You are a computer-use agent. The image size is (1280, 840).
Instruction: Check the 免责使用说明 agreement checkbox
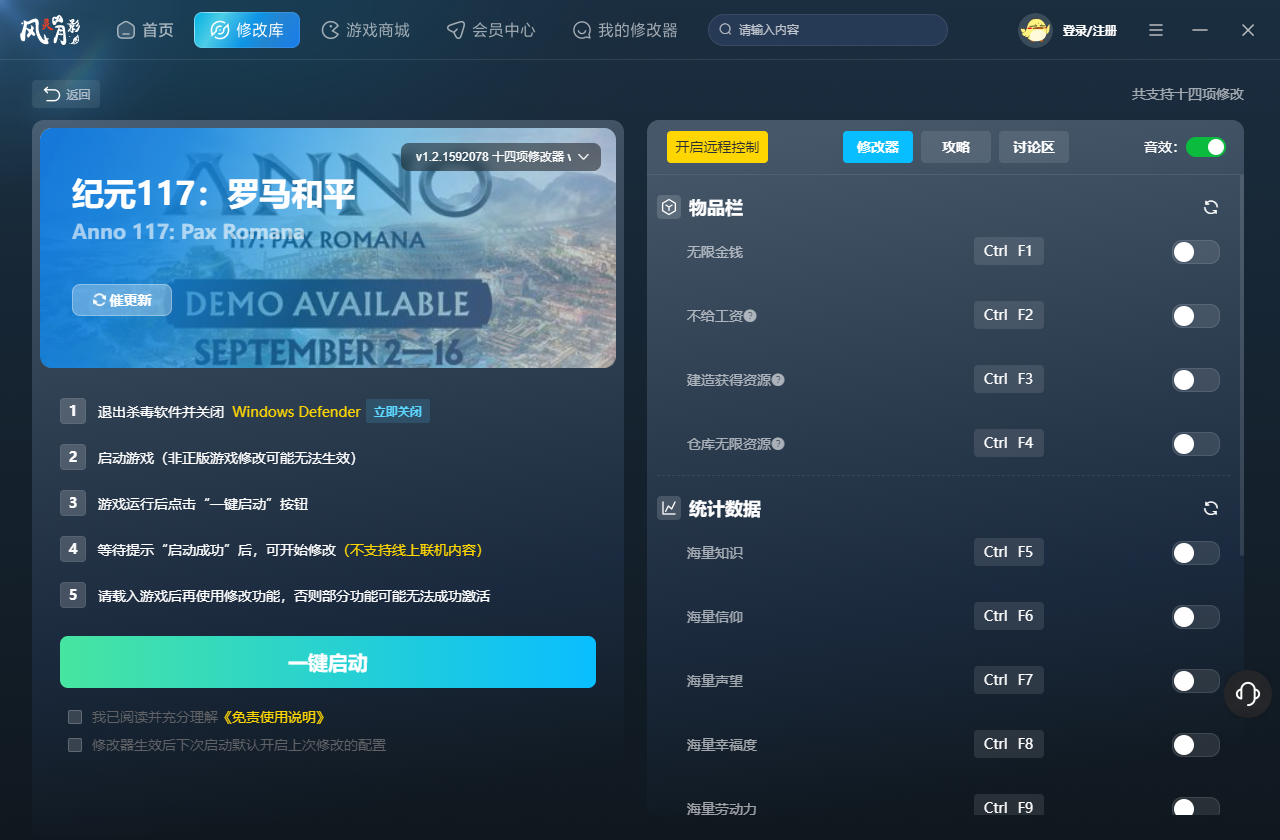coord(73,716)
